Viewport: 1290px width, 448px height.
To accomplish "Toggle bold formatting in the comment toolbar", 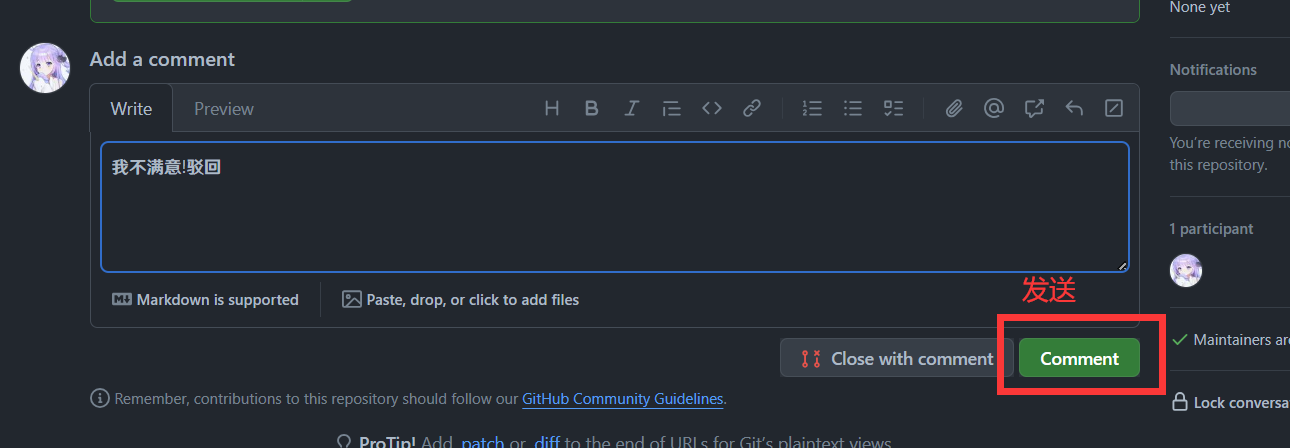I will tap(591, 108).
